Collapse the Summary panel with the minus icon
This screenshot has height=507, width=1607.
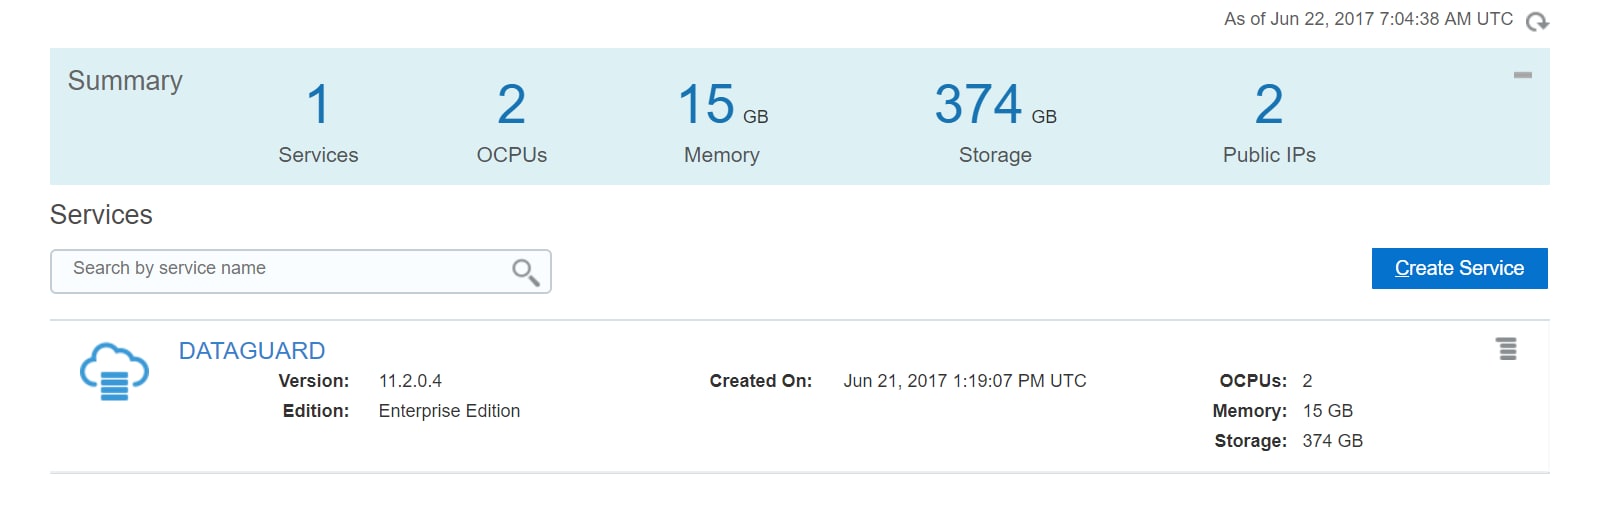(x=1522, y=75)
